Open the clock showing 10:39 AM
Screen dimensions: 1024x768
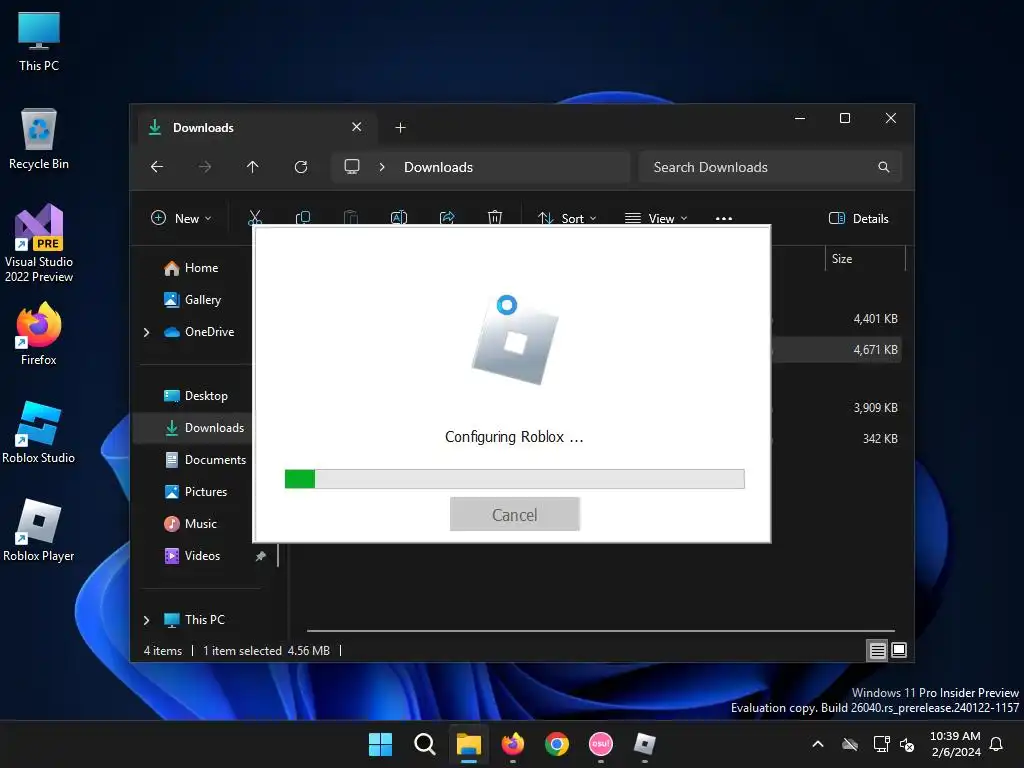(x=955, y=744)
